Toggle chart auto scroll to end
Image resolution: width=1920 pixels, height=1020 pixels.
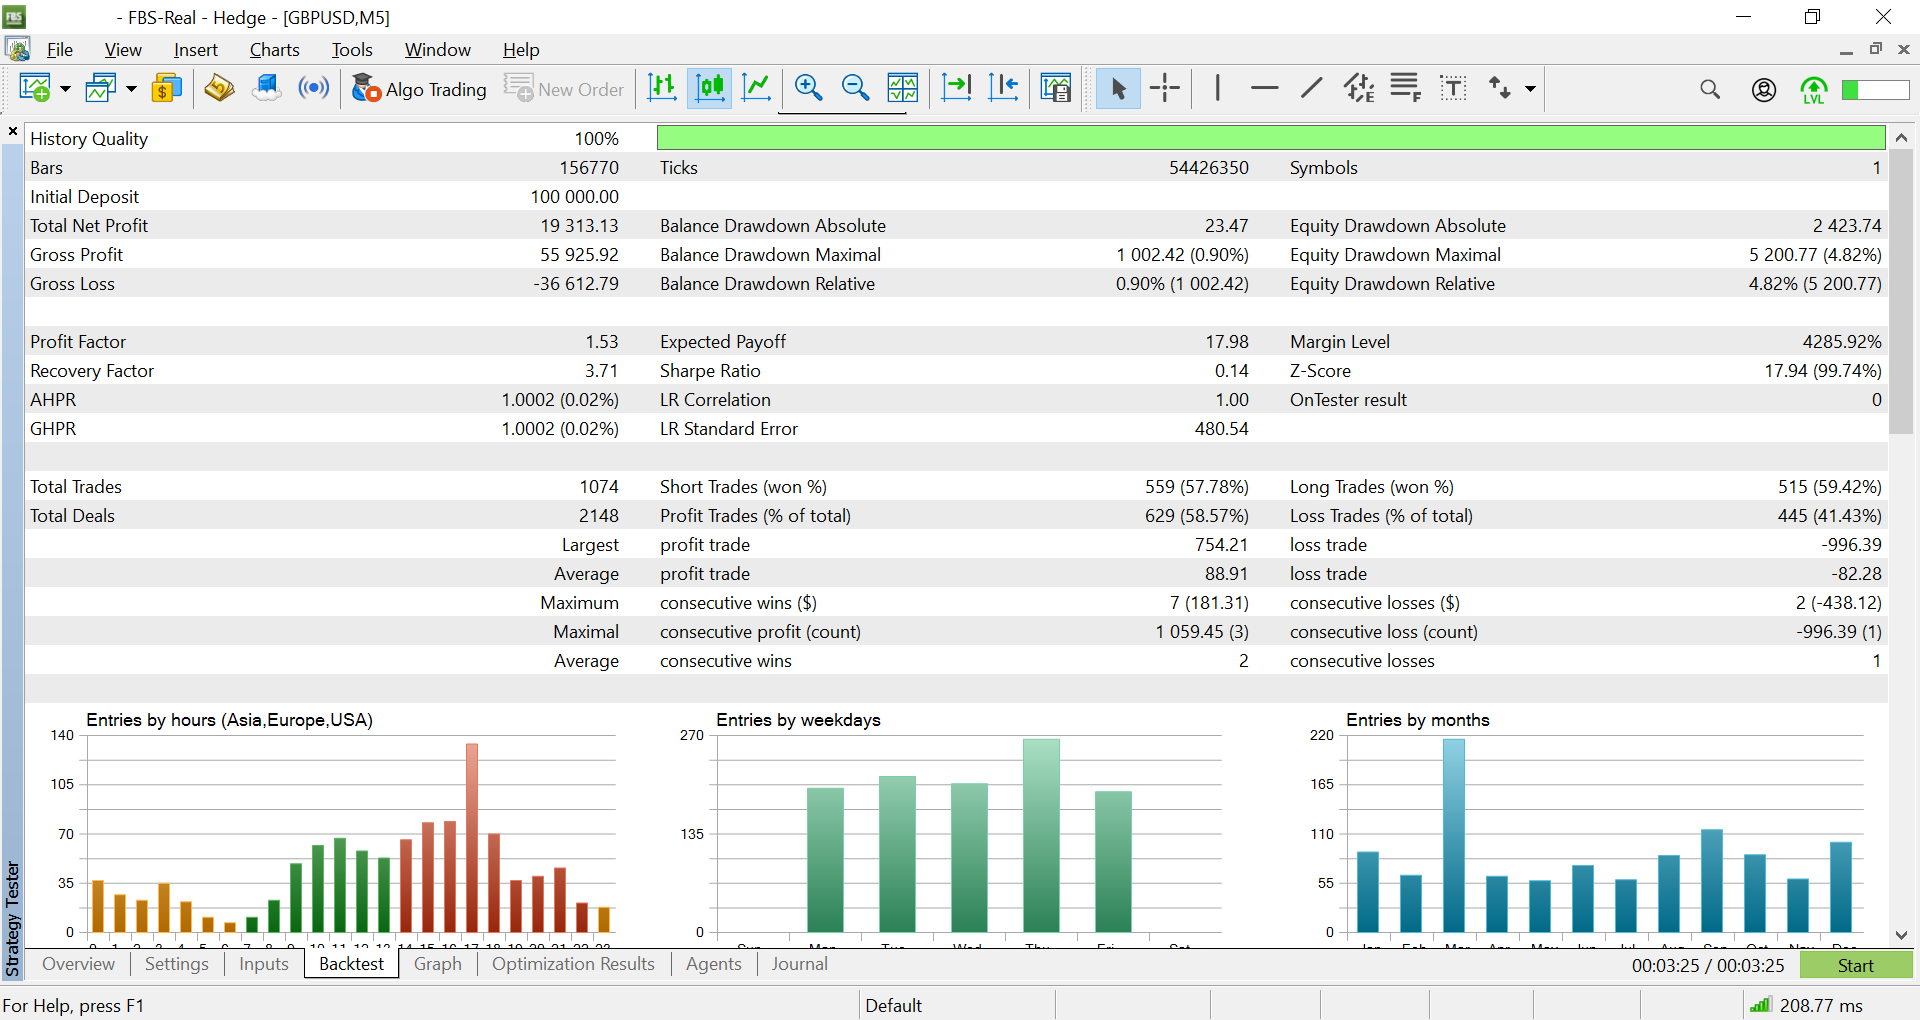pyautogui.click(x=957, y=88)
